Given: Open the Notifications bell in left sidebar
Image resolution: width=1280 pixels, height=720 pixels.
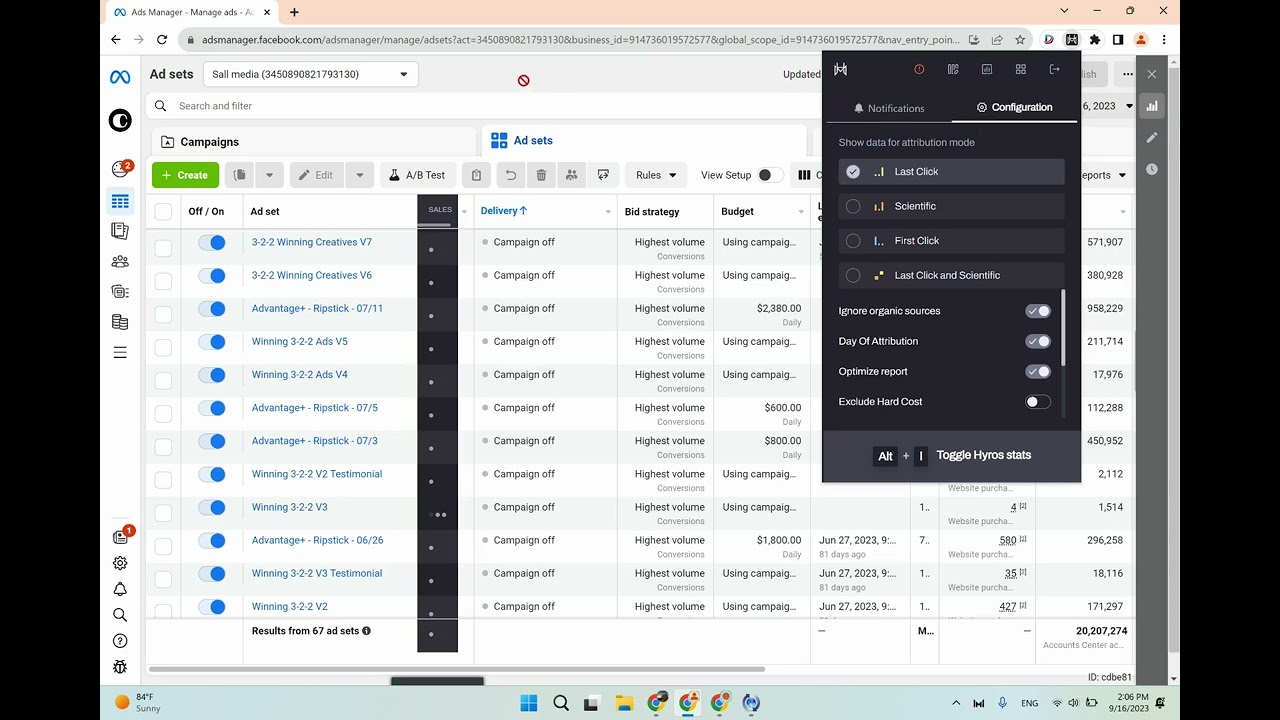Looking at the screenshot, I should tap(120, 589).
